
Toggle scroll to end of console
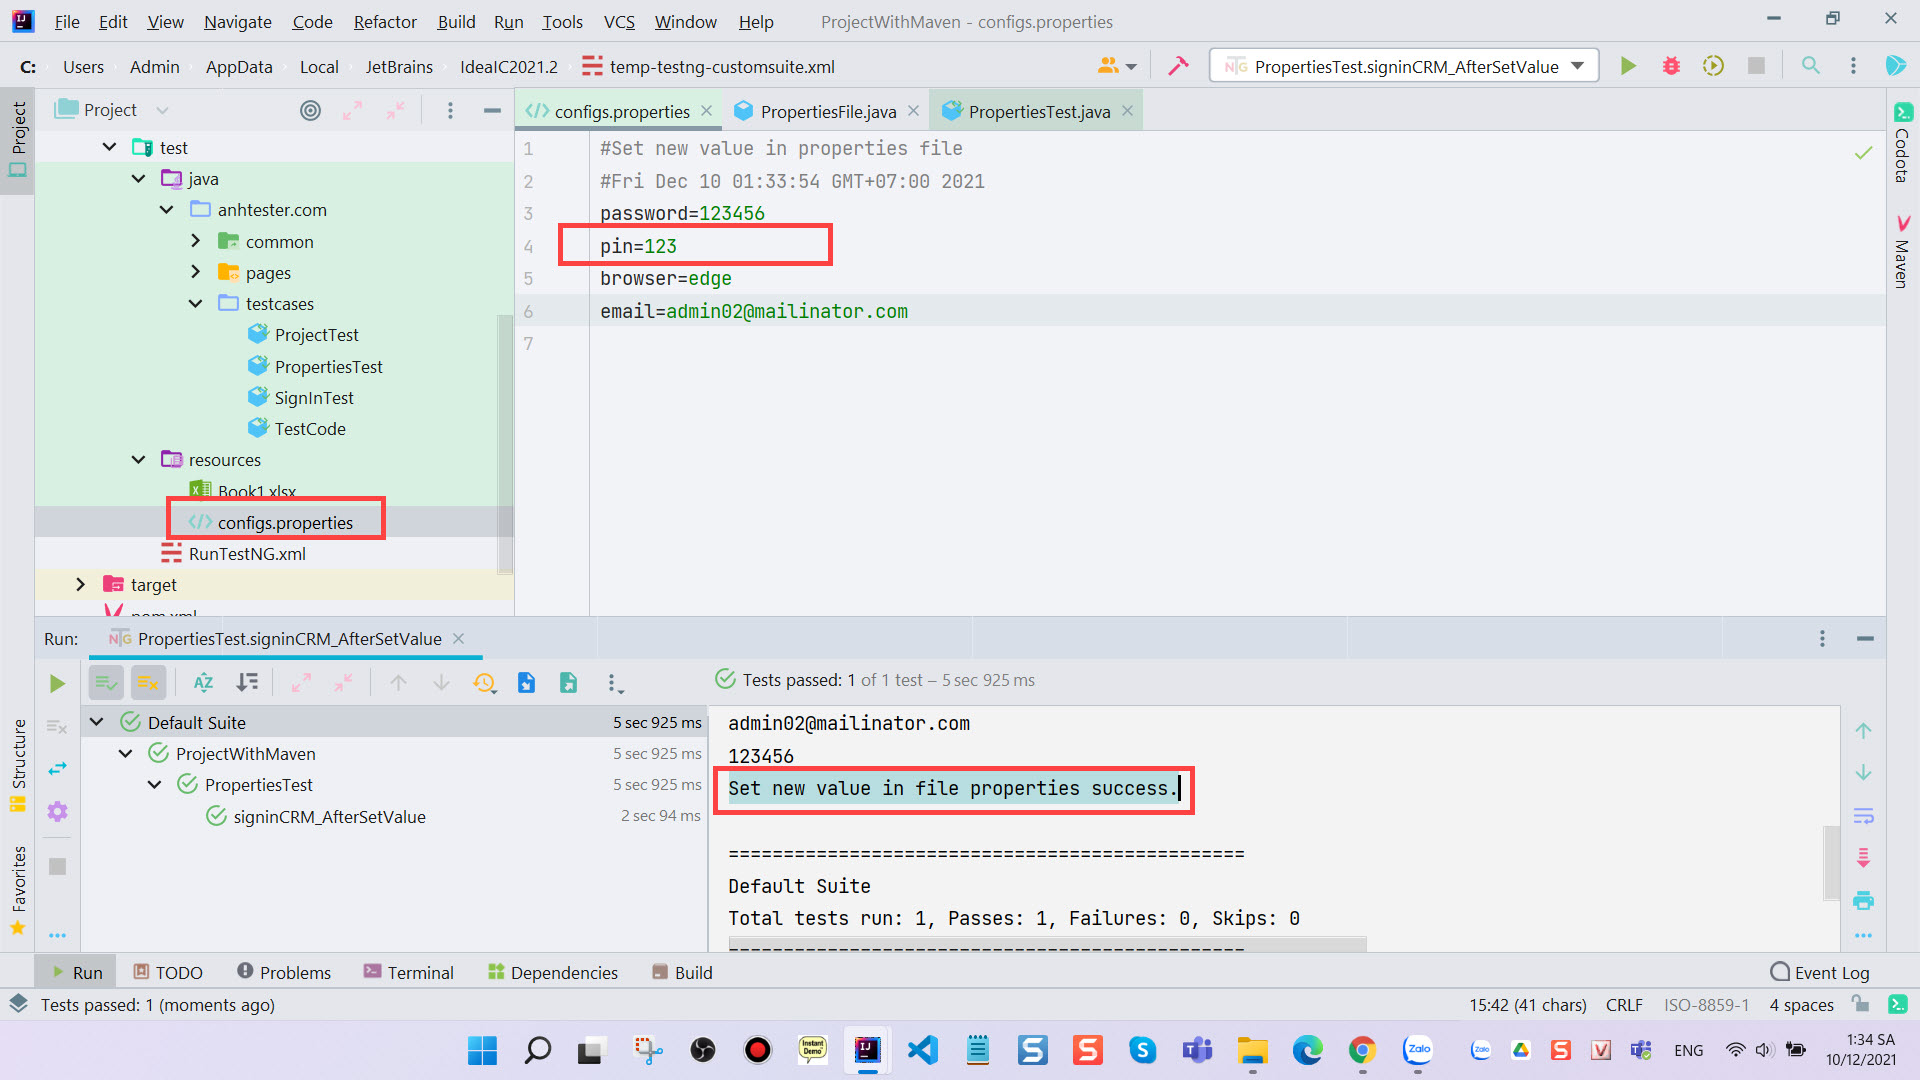(1863, 858)
